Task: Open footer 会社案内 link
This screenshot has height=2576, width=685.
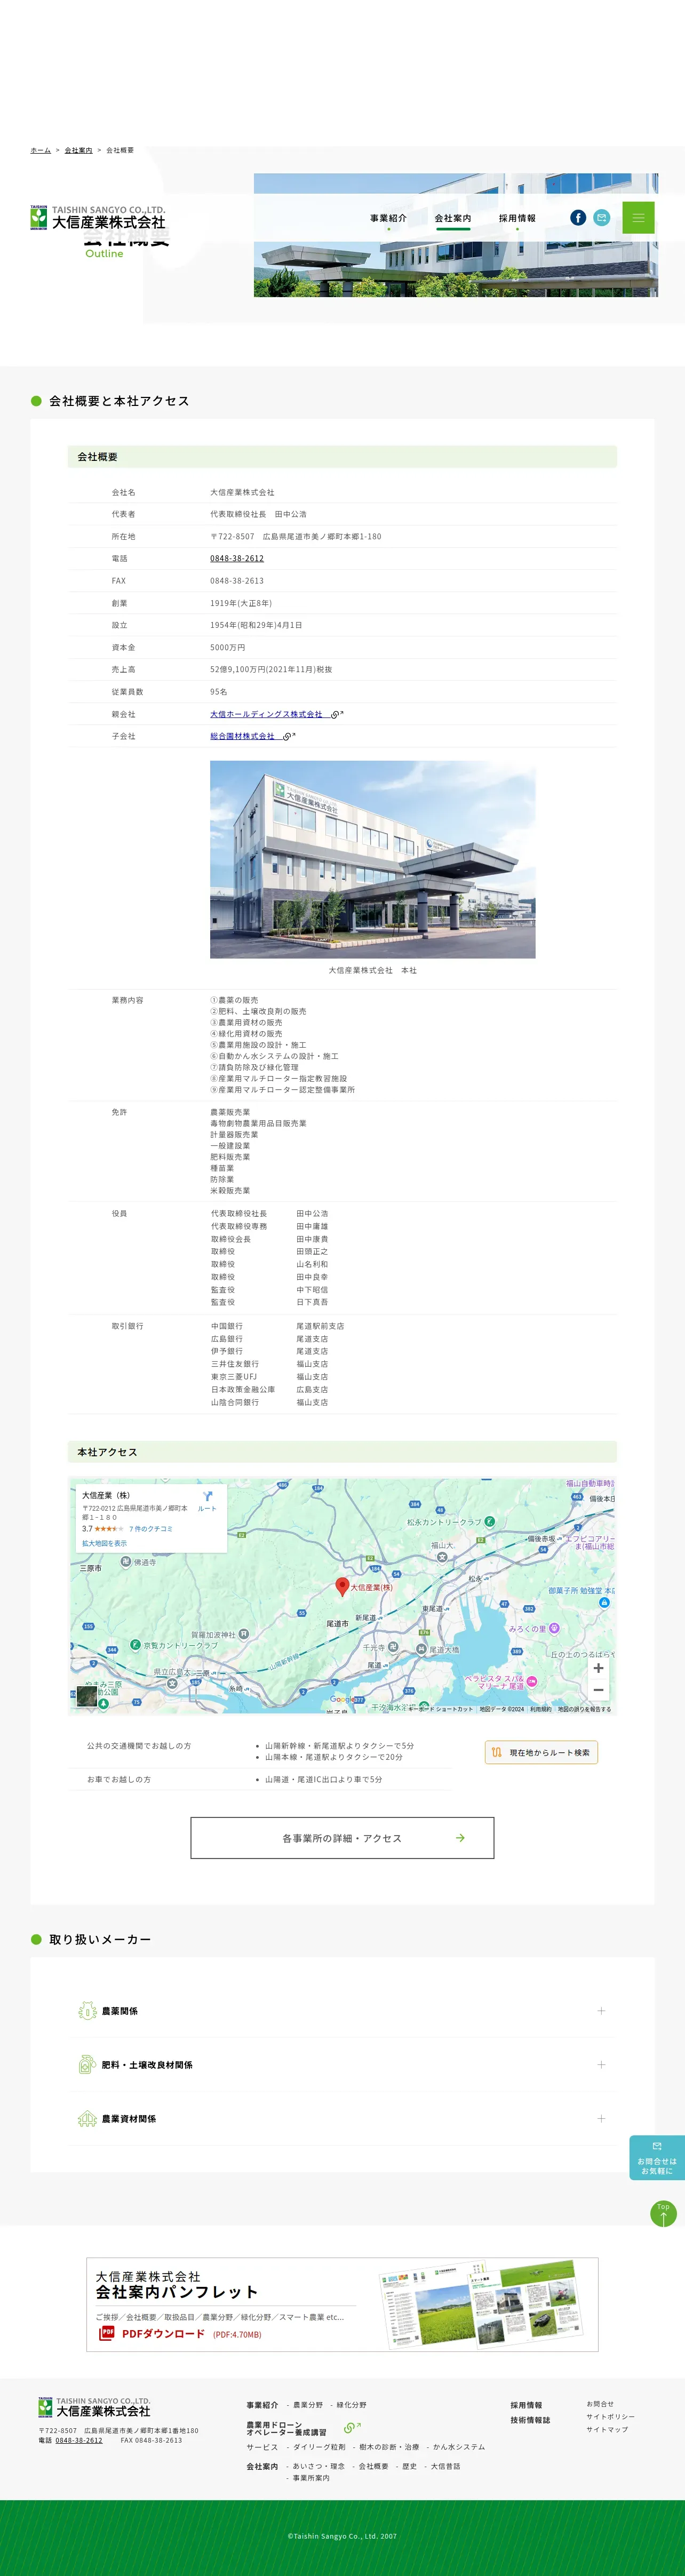Action: click(262, 2467)
